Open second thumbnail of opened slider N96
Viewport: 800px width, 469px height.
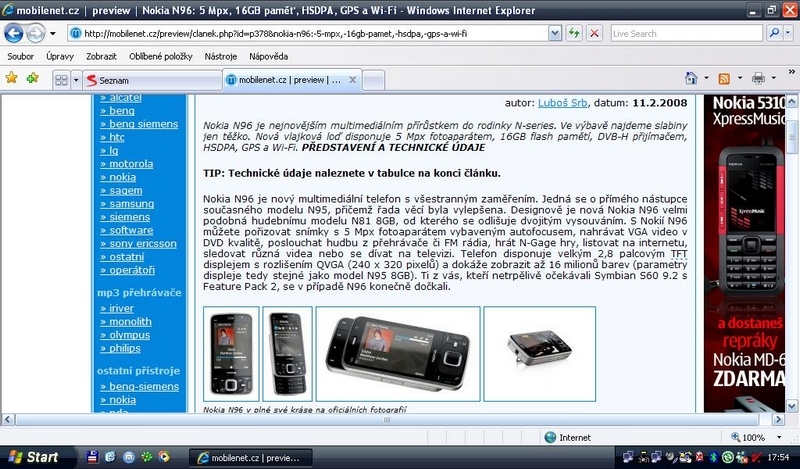287,354
